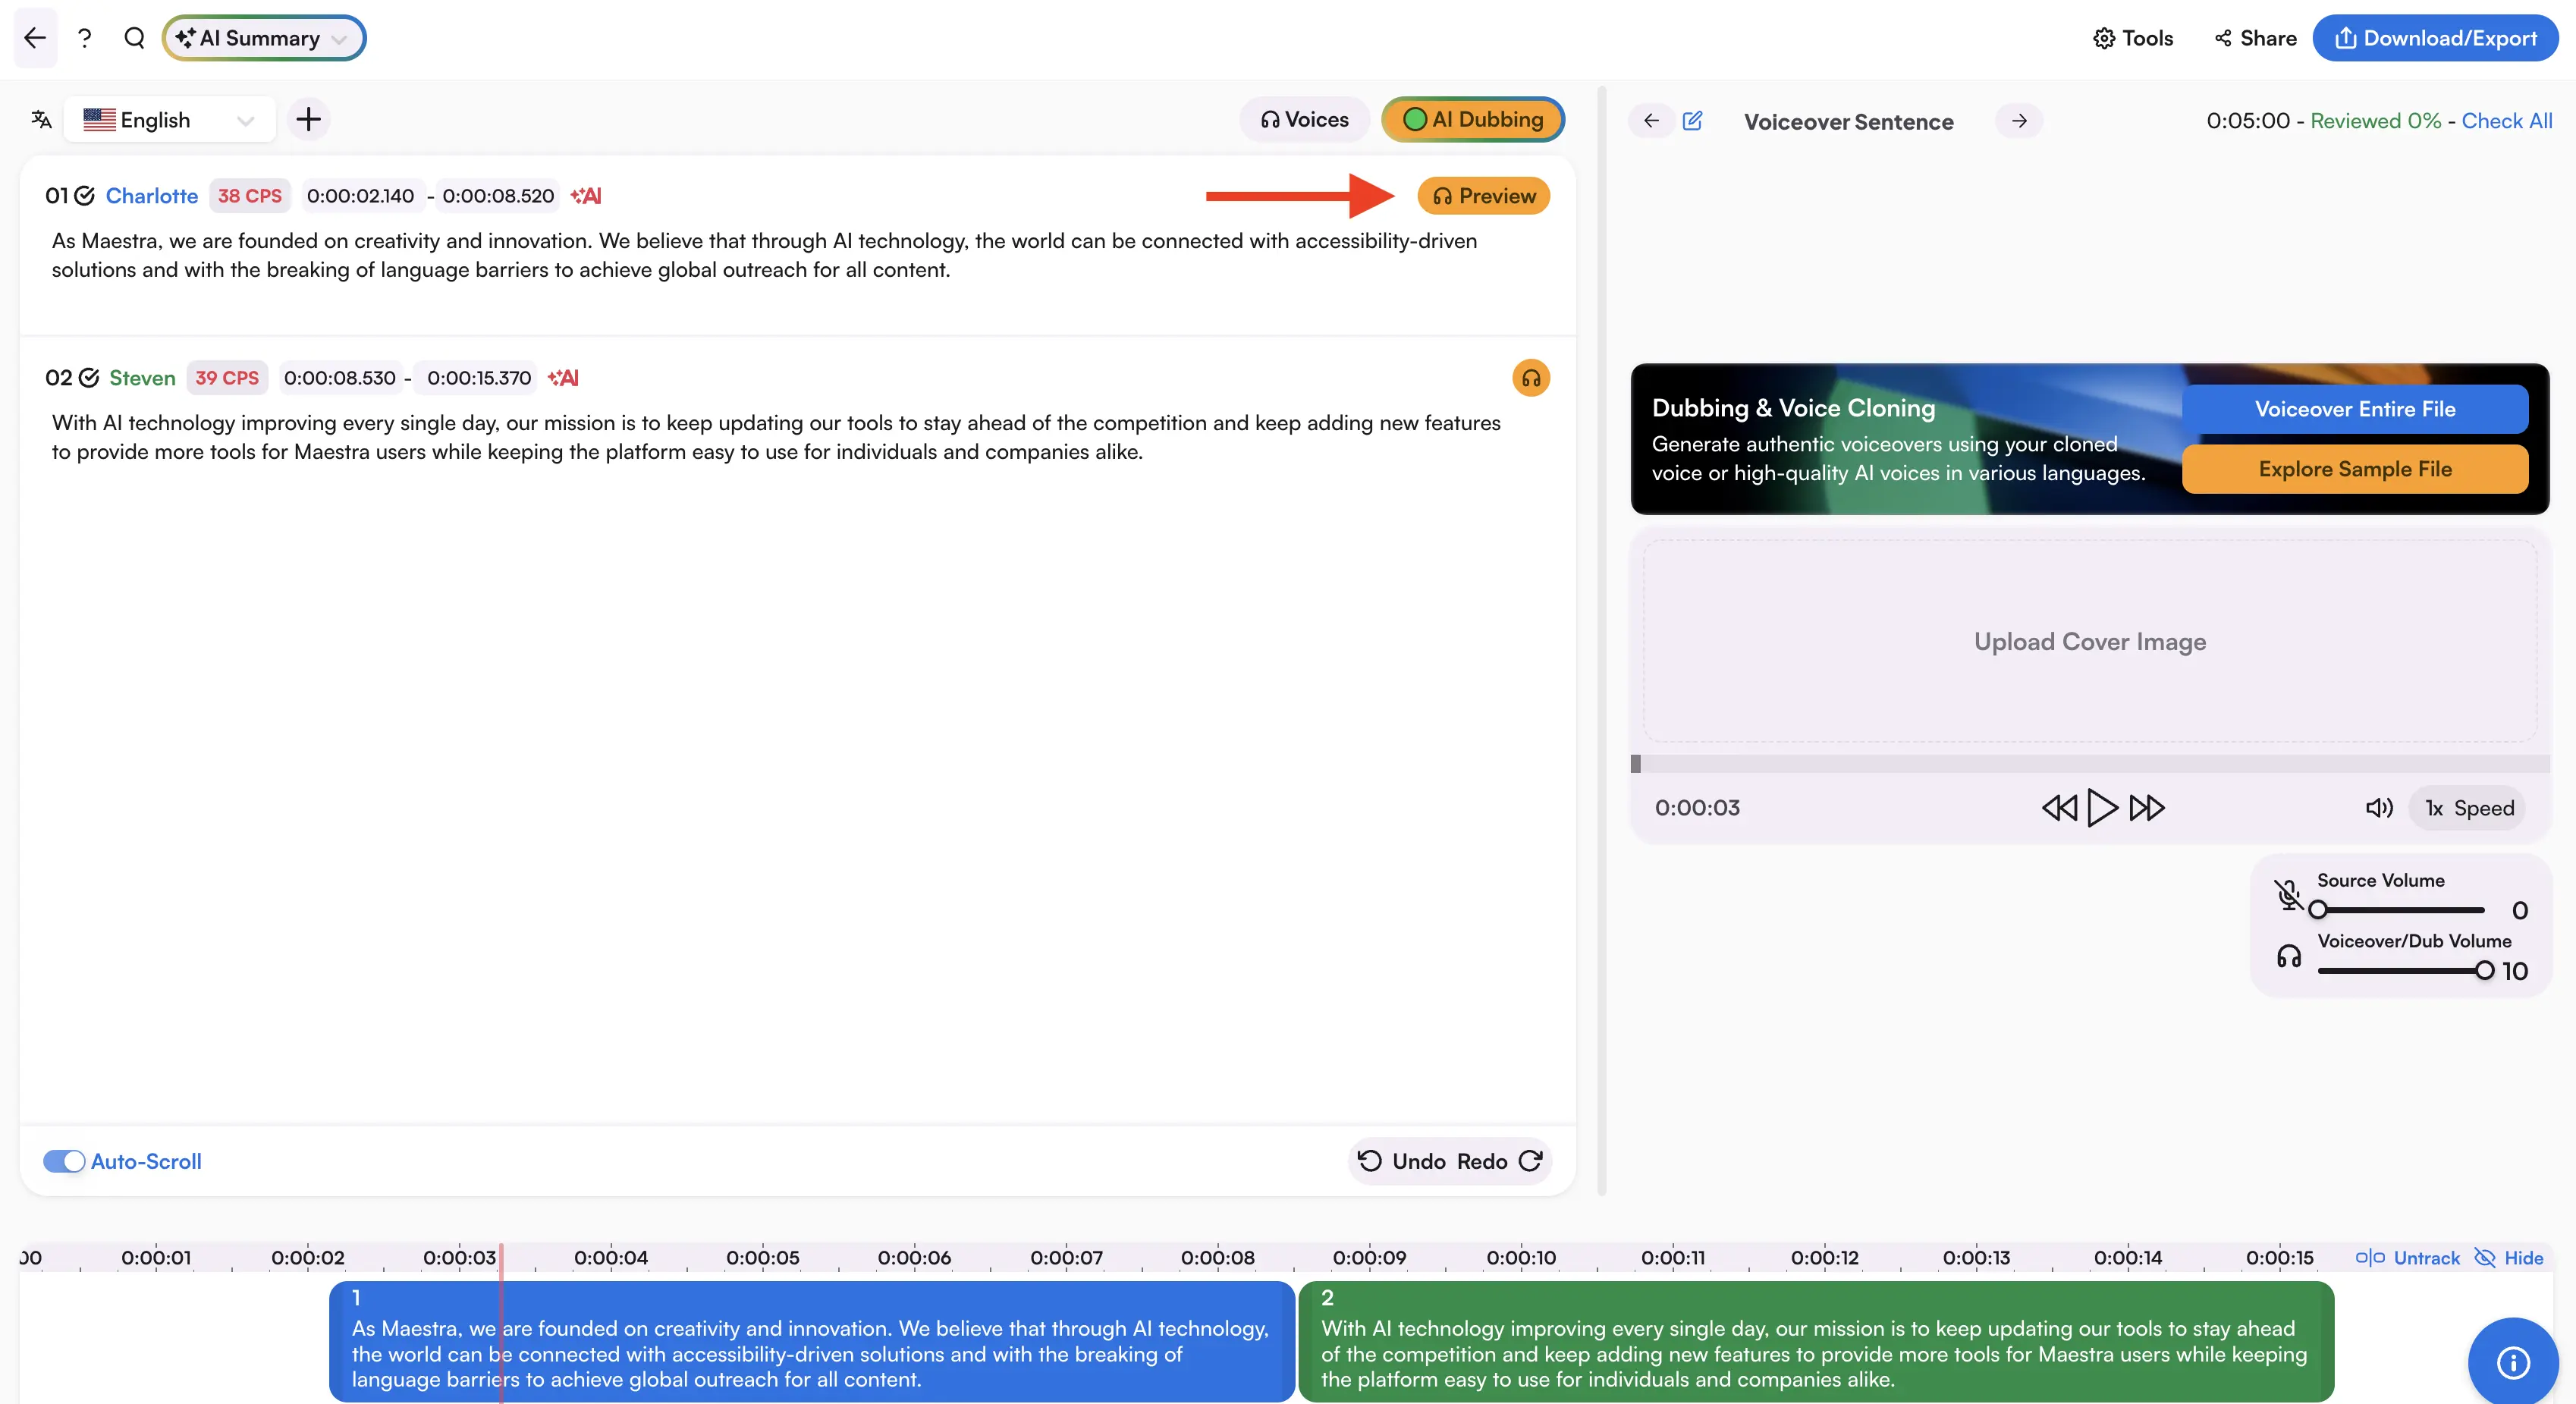Click the Download/Export button
Screen dimensions: 2576x1404
click(x=2434, y=38)
